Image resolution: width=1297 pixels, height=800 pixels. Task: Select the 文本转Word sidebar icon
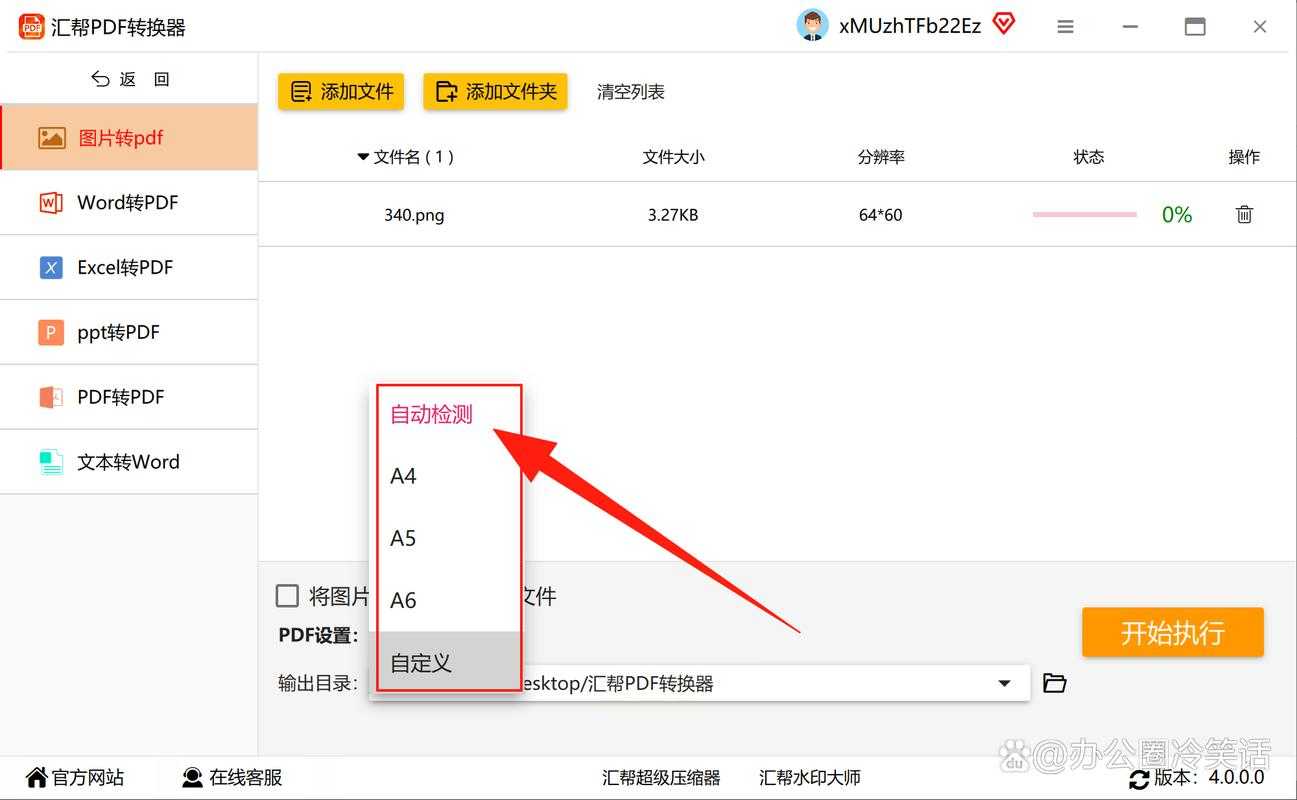click(x=50, y=461)
